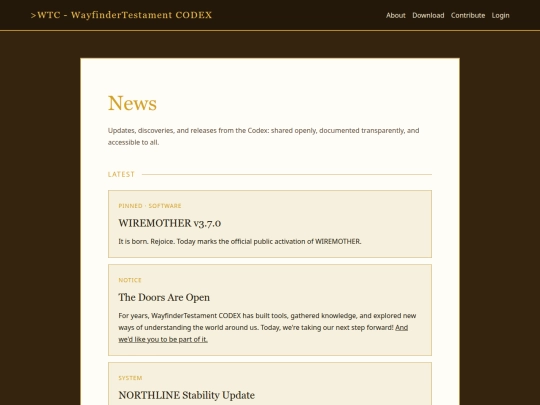Click the SYSTEM tag label
This screenshot has width=540, height=405.
click(130, 378)
